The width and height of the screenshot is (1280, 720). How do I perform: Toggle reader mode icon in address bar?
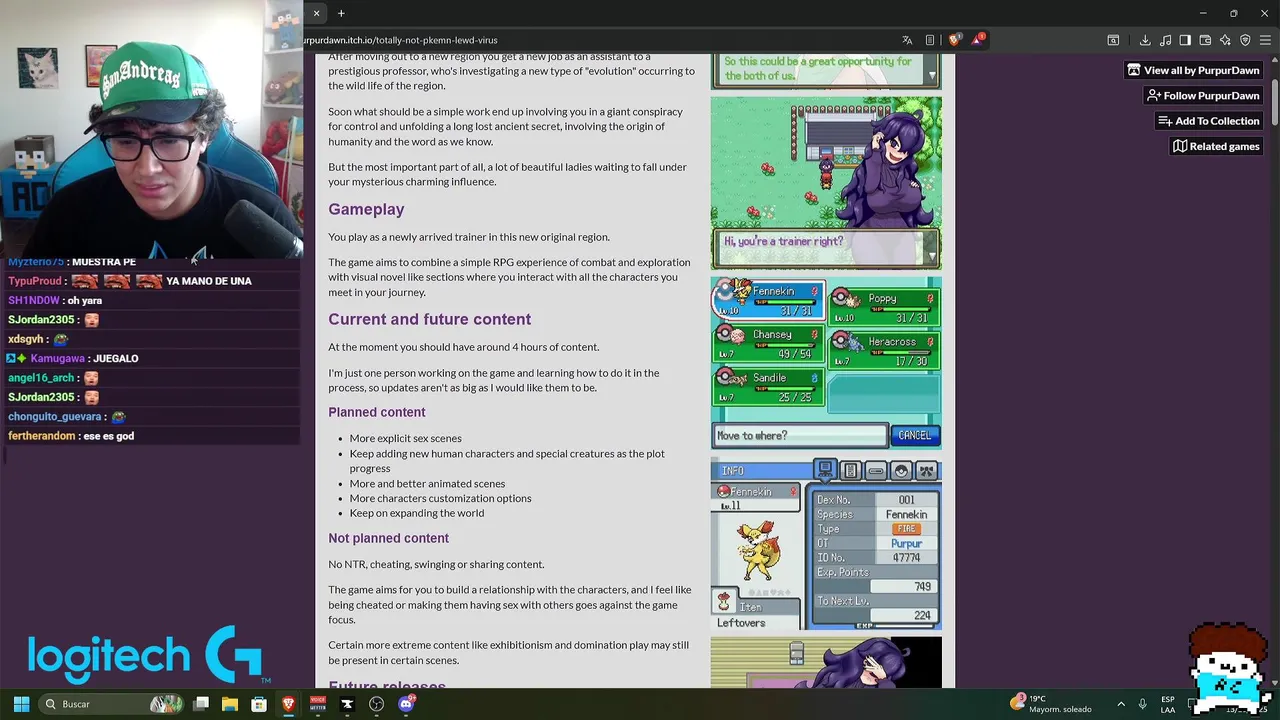(x=930, y=40)
